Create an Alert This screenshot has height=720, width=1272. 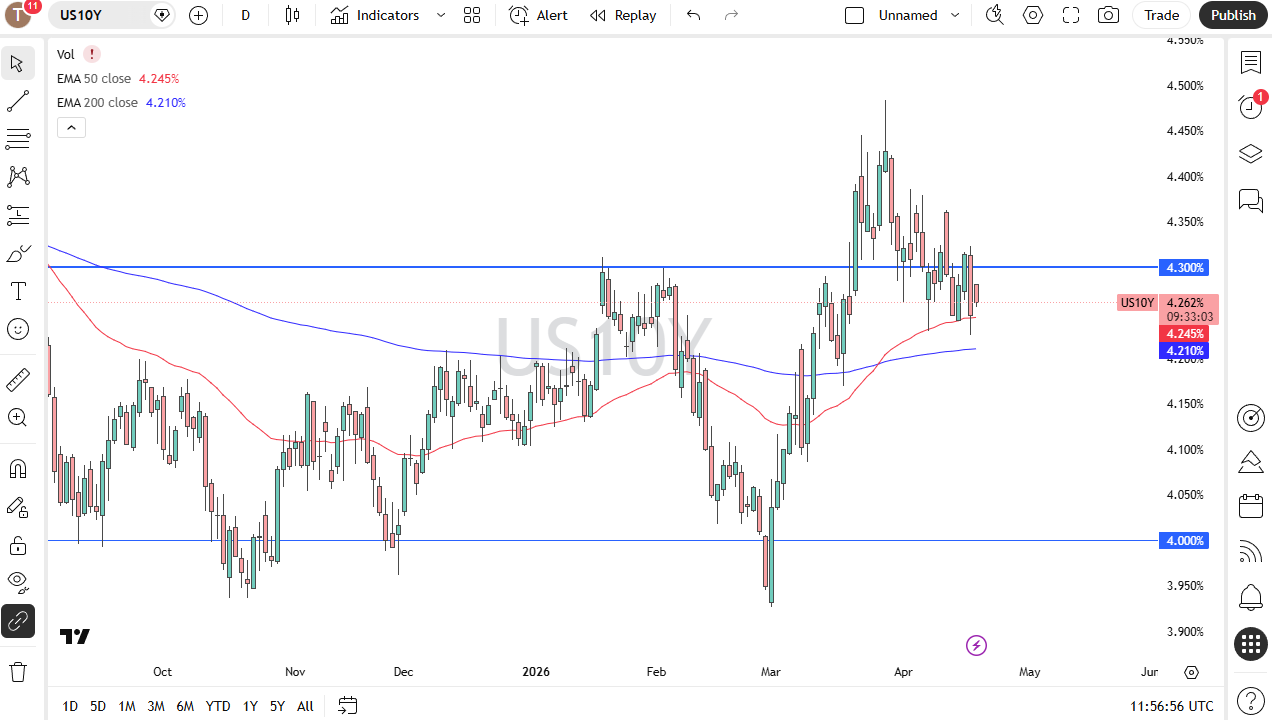coord(538,15)
